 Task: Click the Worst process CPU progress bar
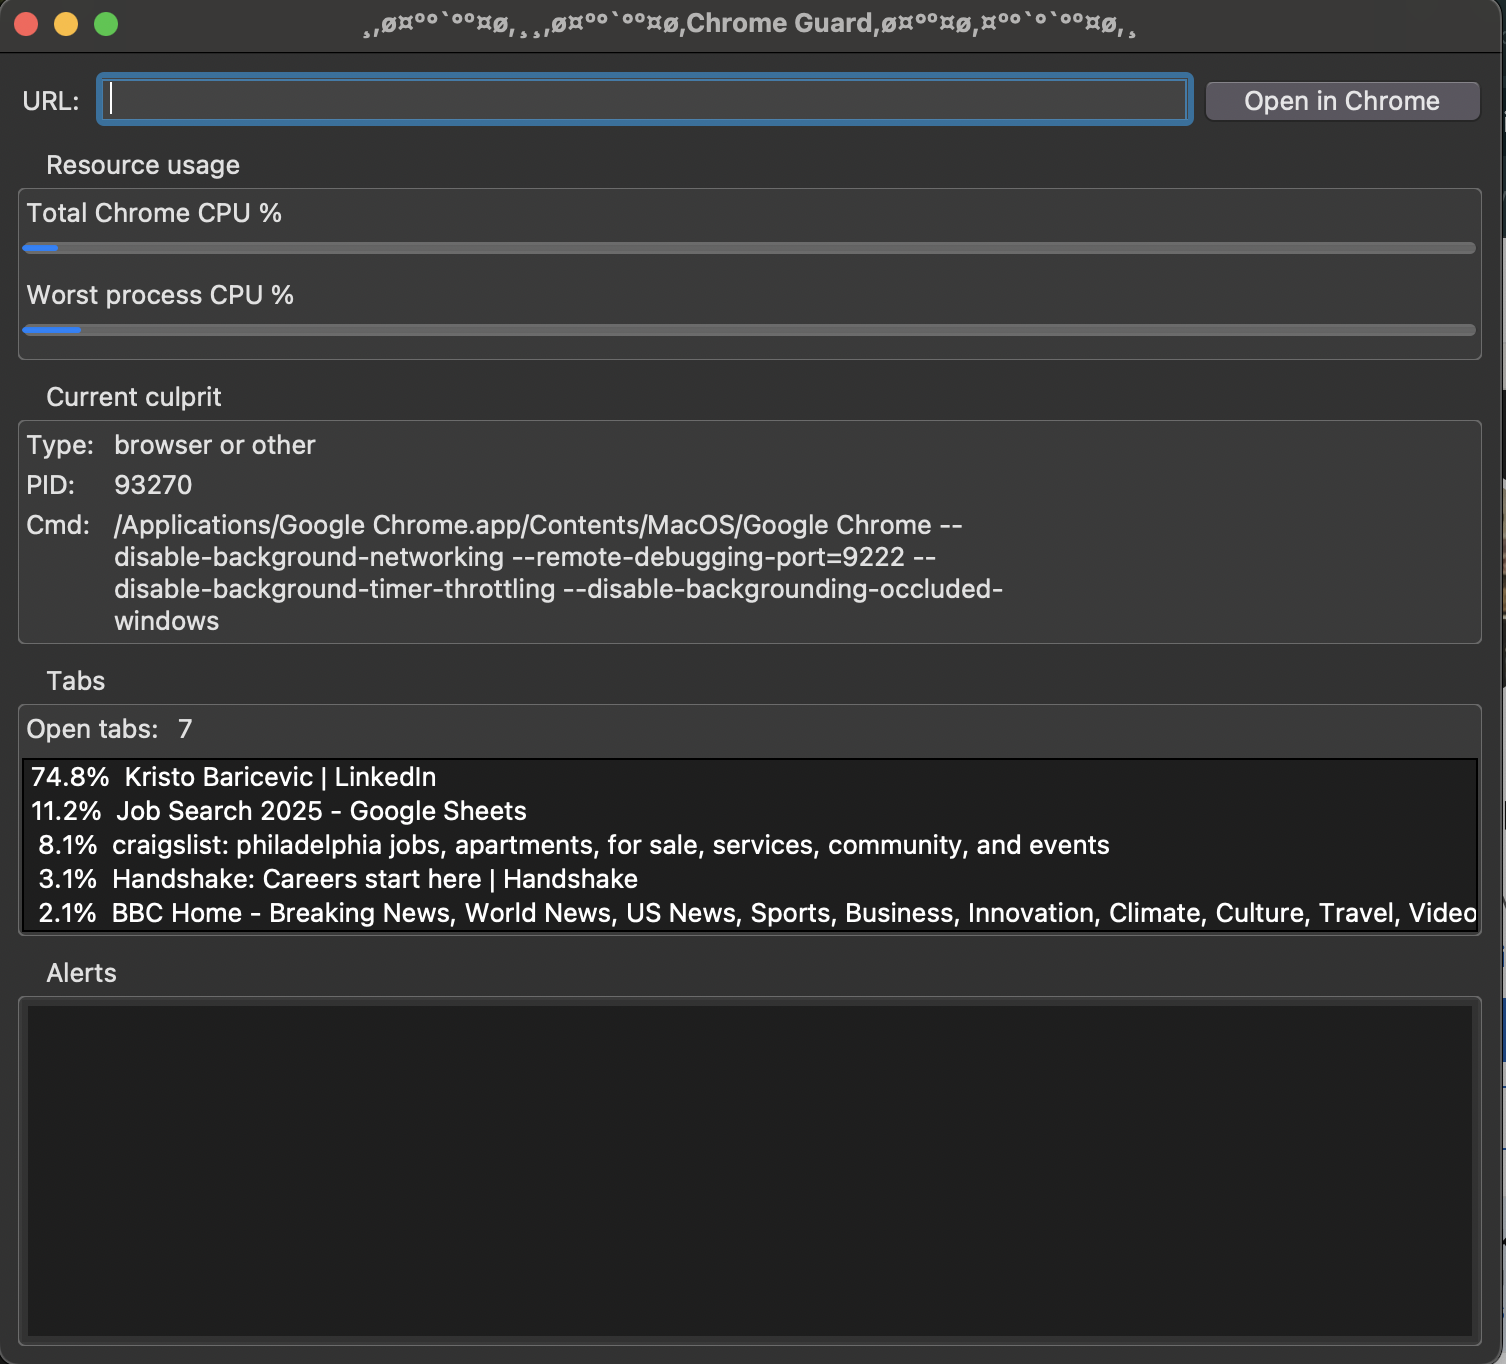pos(748,330)
